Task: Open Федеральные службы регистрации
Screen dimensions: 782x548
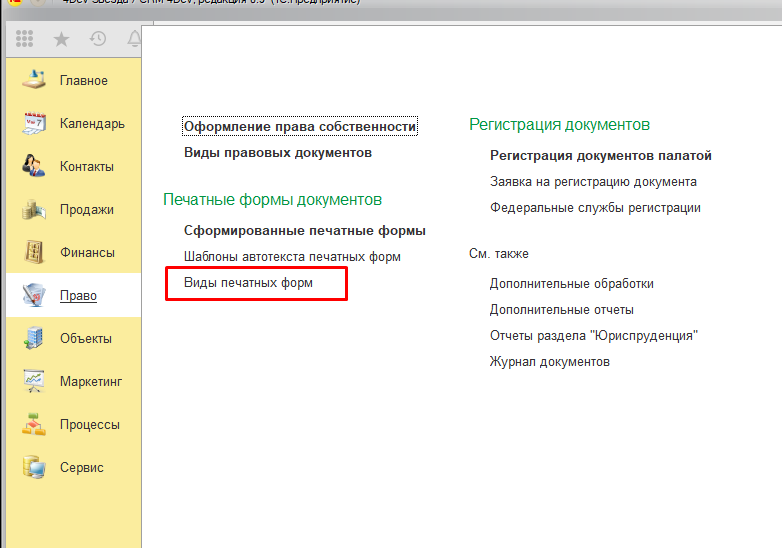Action: 595,208
